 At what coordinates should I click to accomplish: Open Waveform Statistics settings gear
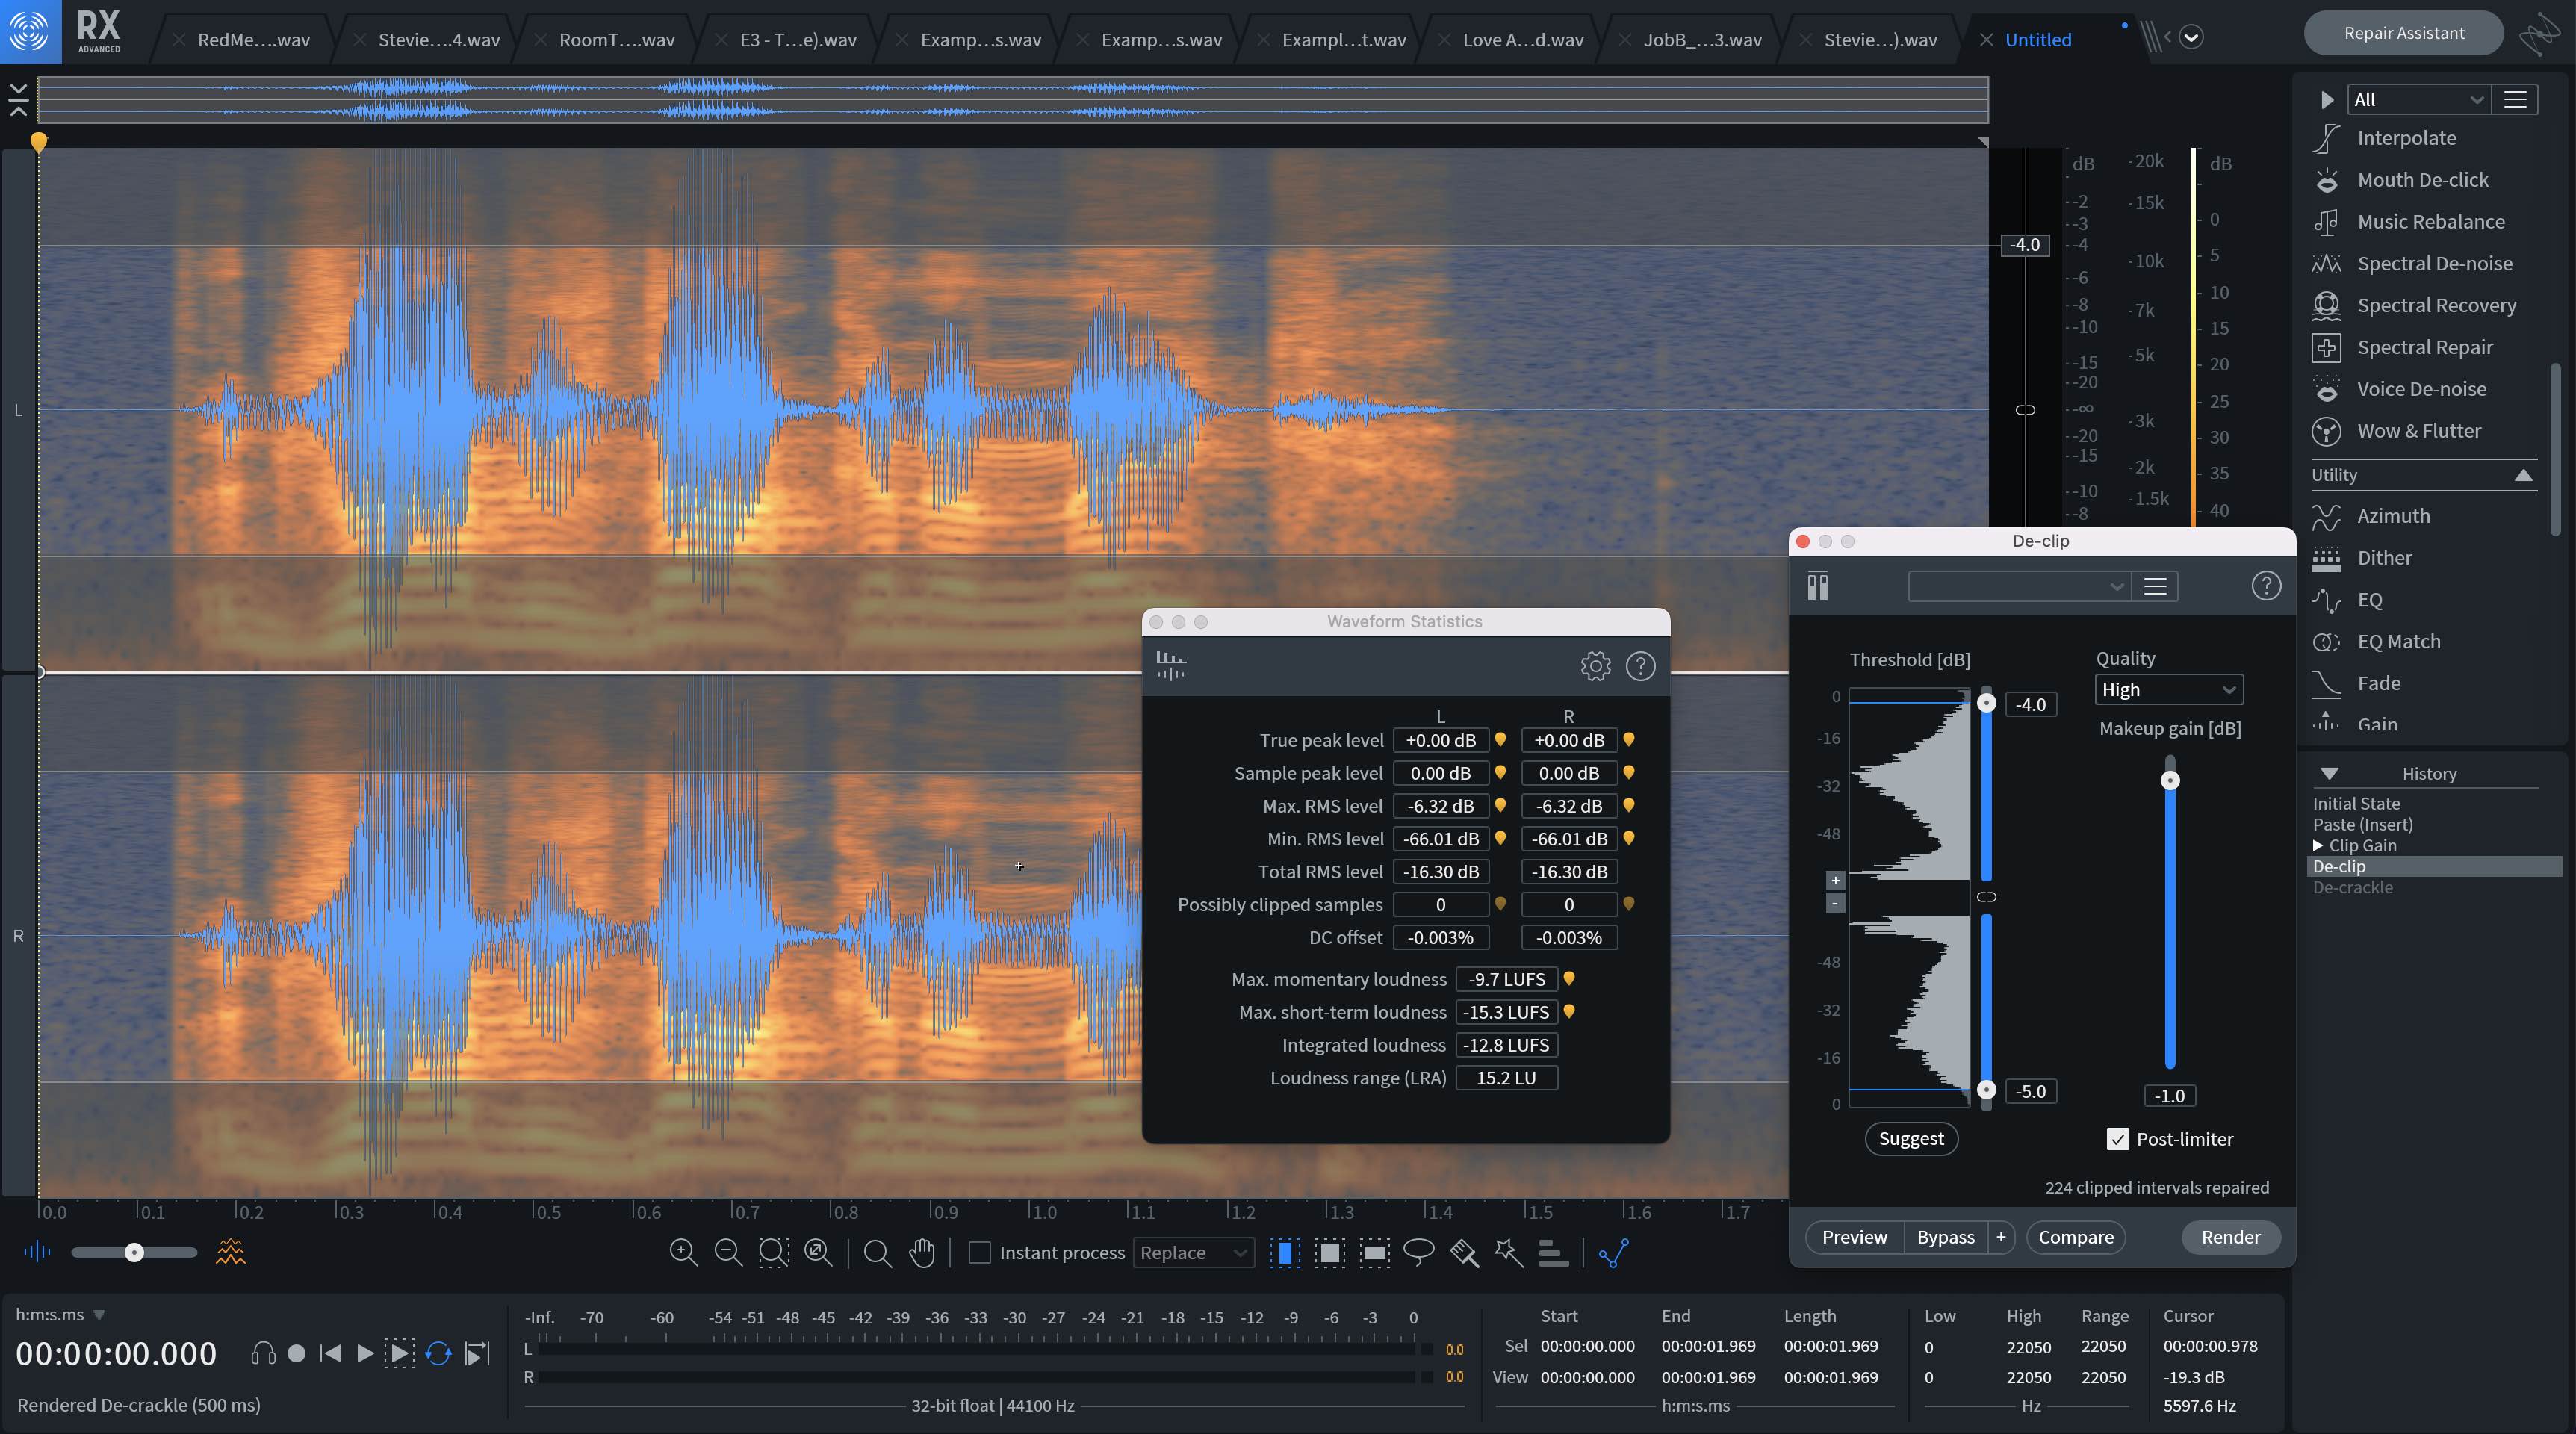[1595, 666]
